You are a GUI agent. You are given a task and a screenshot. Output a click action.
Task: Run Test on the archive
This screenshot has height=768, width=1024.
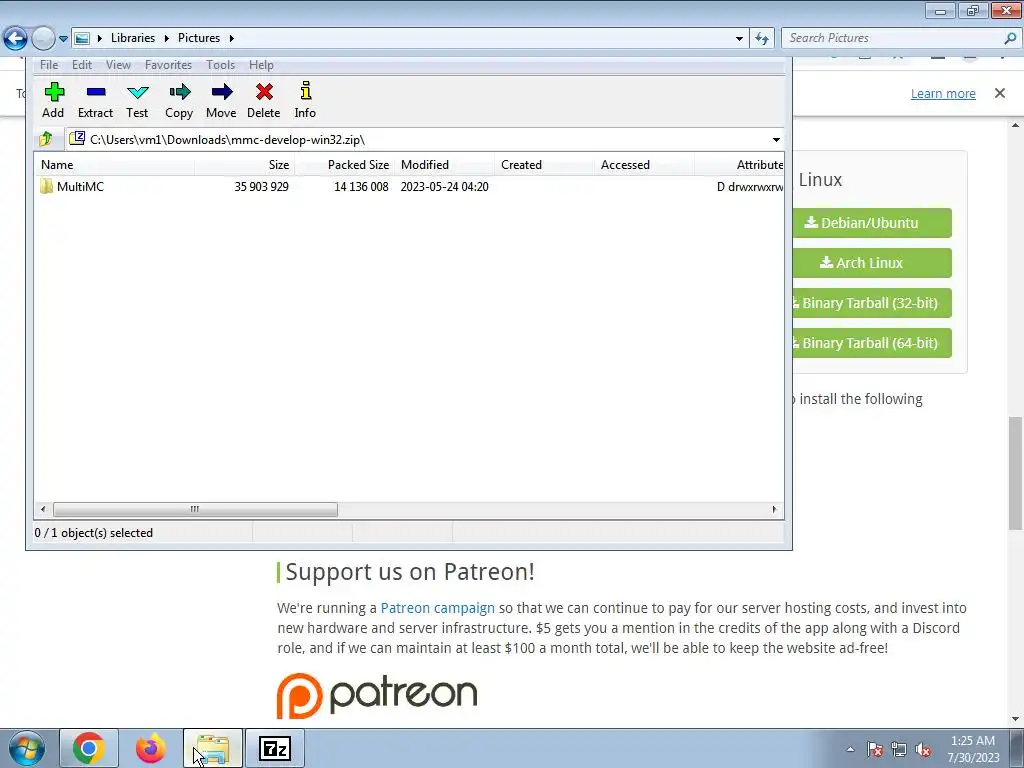coord(137,100)
